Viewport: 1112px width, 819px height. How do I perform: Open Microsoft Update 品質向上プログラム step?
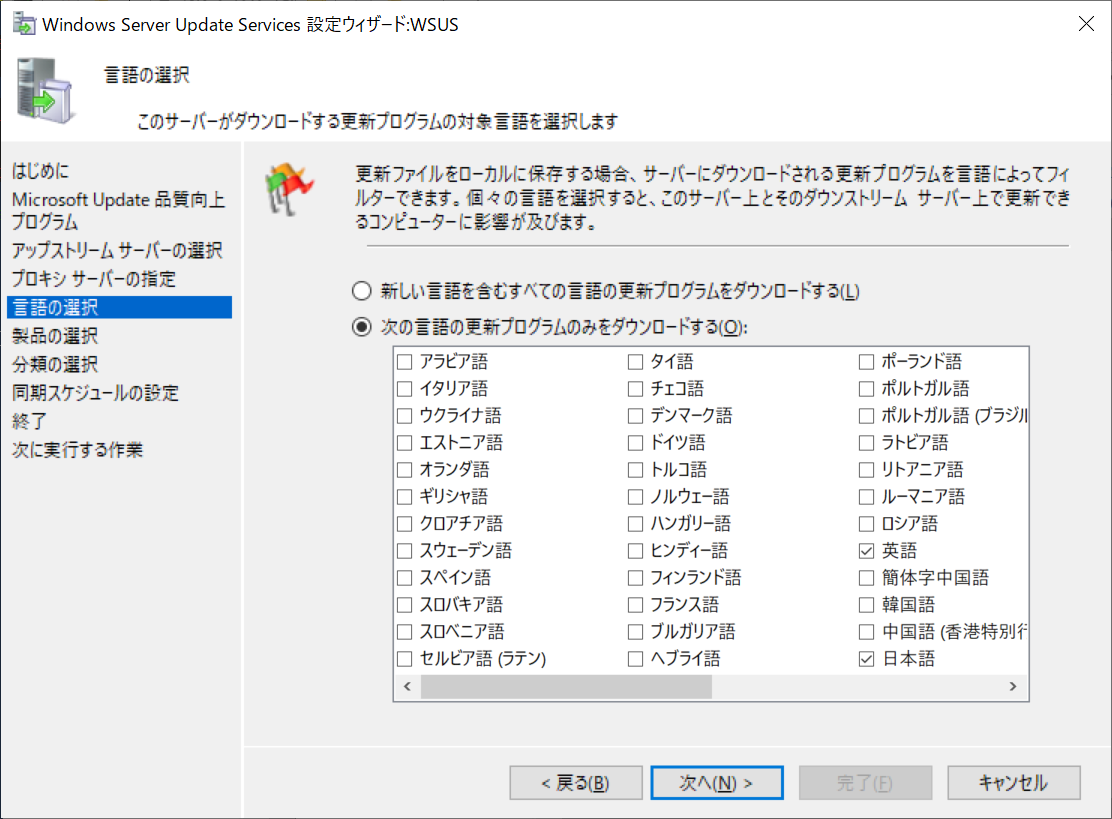[x=118, y=211]
